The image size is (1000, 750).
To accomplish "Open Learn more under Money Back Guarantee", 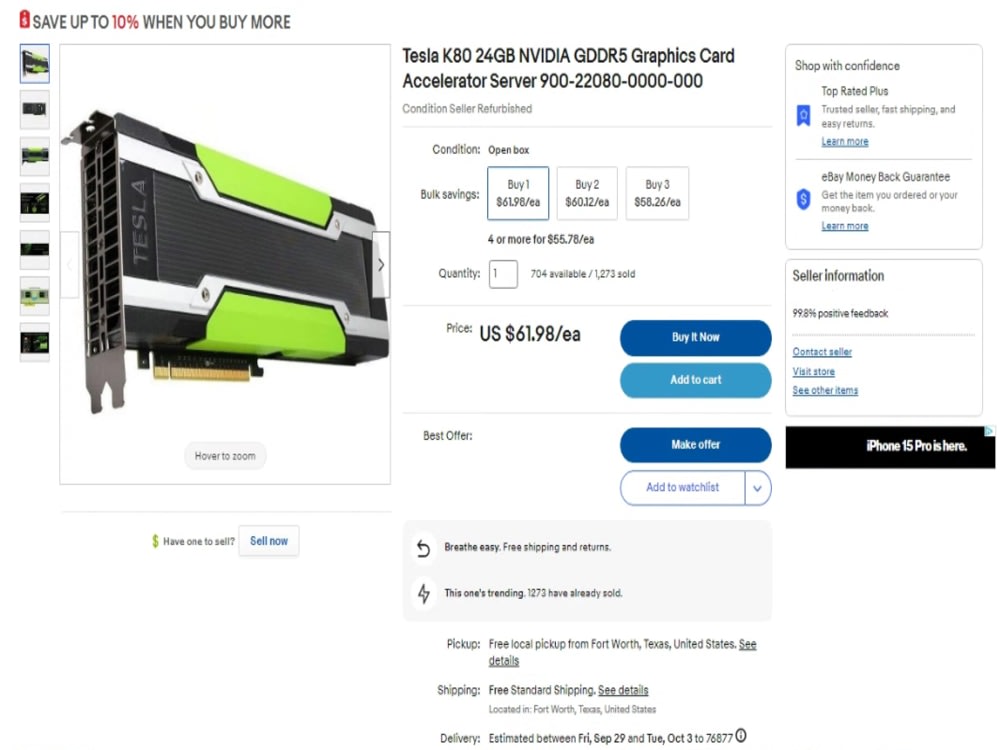I will pos(844,226).
